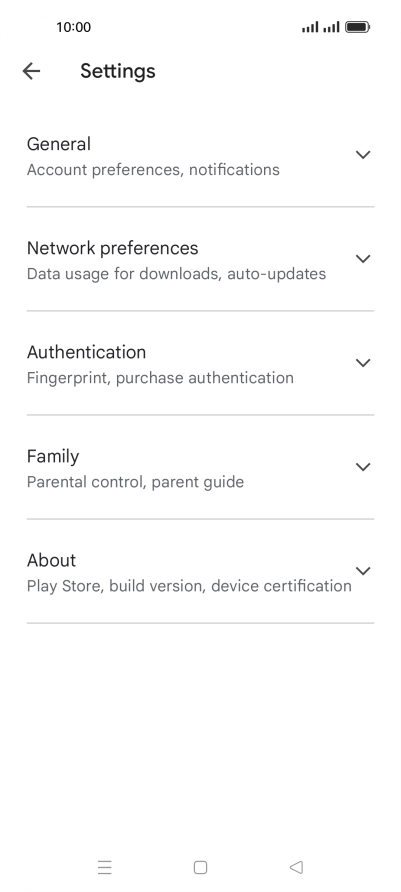This screenshot has width=401, height=892.
Task: Tap the back arrow icon
Action: (x=31, y=71)
